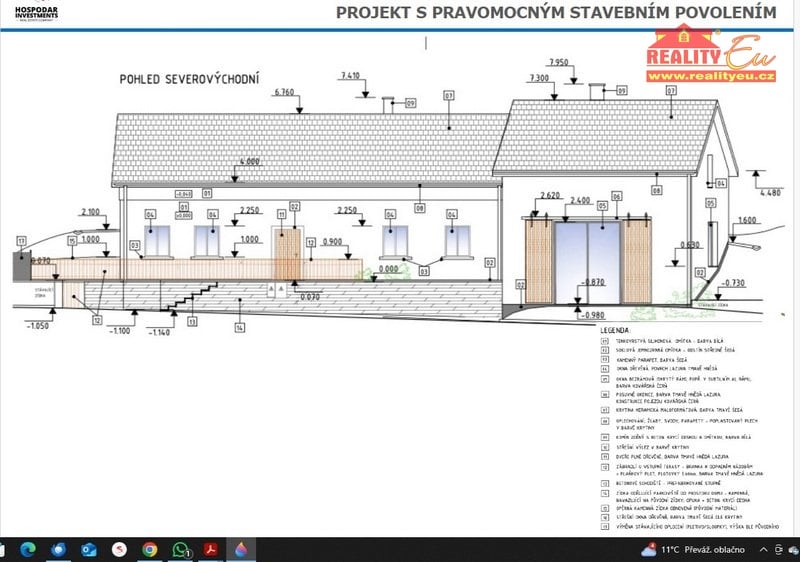The image size is (800, 562).
Task: Click the elevation label '7.410'
Action: (351, 75)
